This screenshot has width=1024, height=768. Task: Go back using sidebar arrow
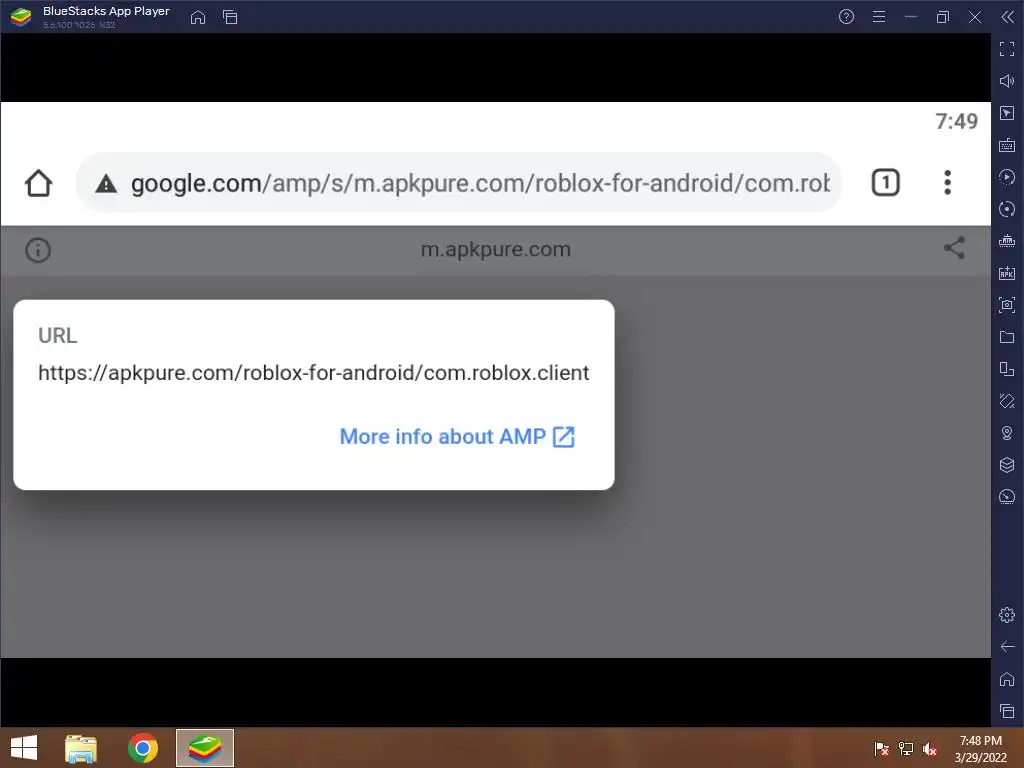point(1007,647)
